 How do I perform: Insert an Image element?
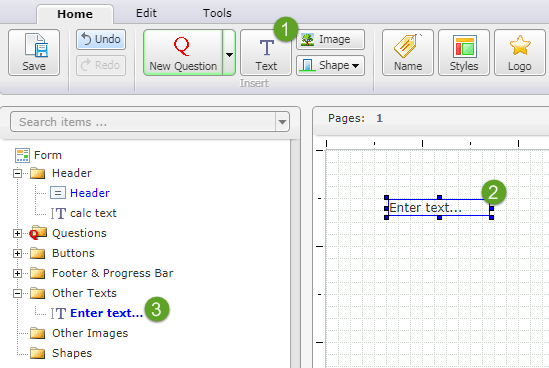click(x=330, y=39)
